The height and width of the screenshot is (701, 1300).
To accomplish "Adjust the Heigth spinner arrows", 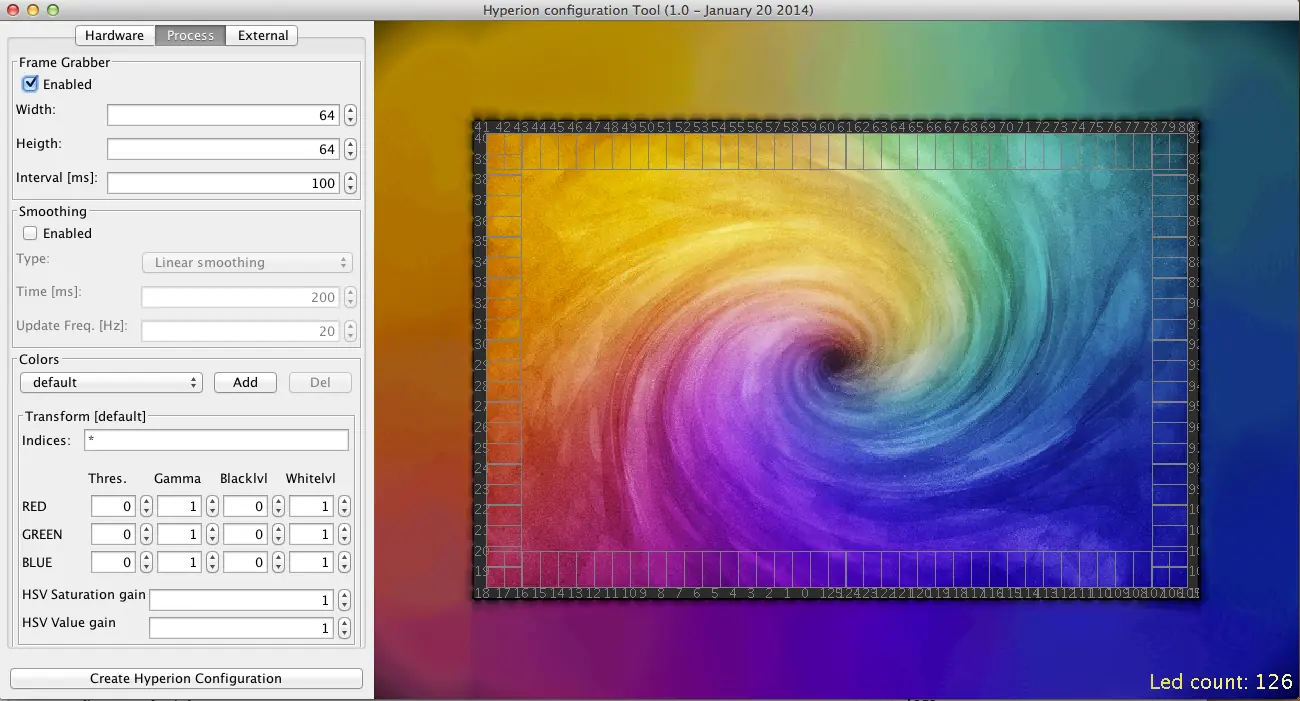I will (350, 149).
